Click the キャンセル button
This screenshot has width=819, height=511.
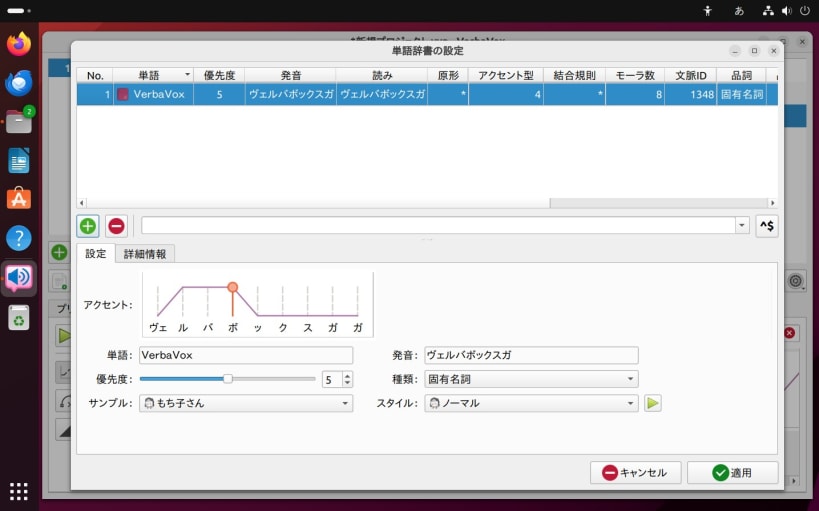pos(636,473)
